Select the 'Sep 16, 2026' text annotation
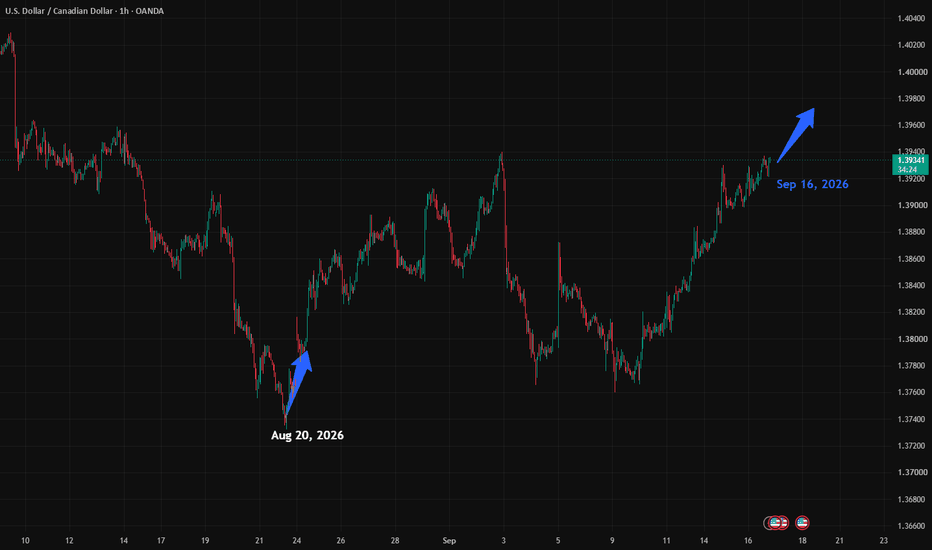This screenshot has width=932, height=550. (x=813, y=184)
